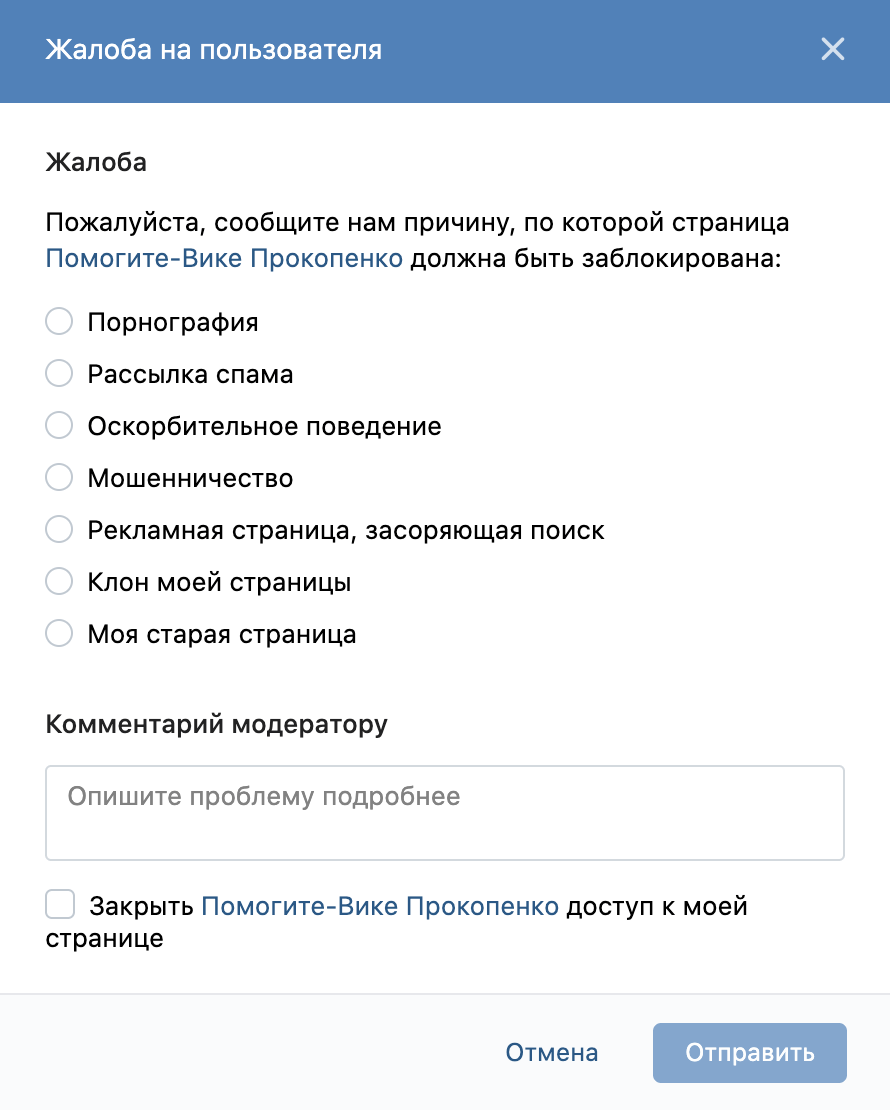Select the "Моя старая страница" radio option
890x1110 pixels.
[x=60, y=634]
